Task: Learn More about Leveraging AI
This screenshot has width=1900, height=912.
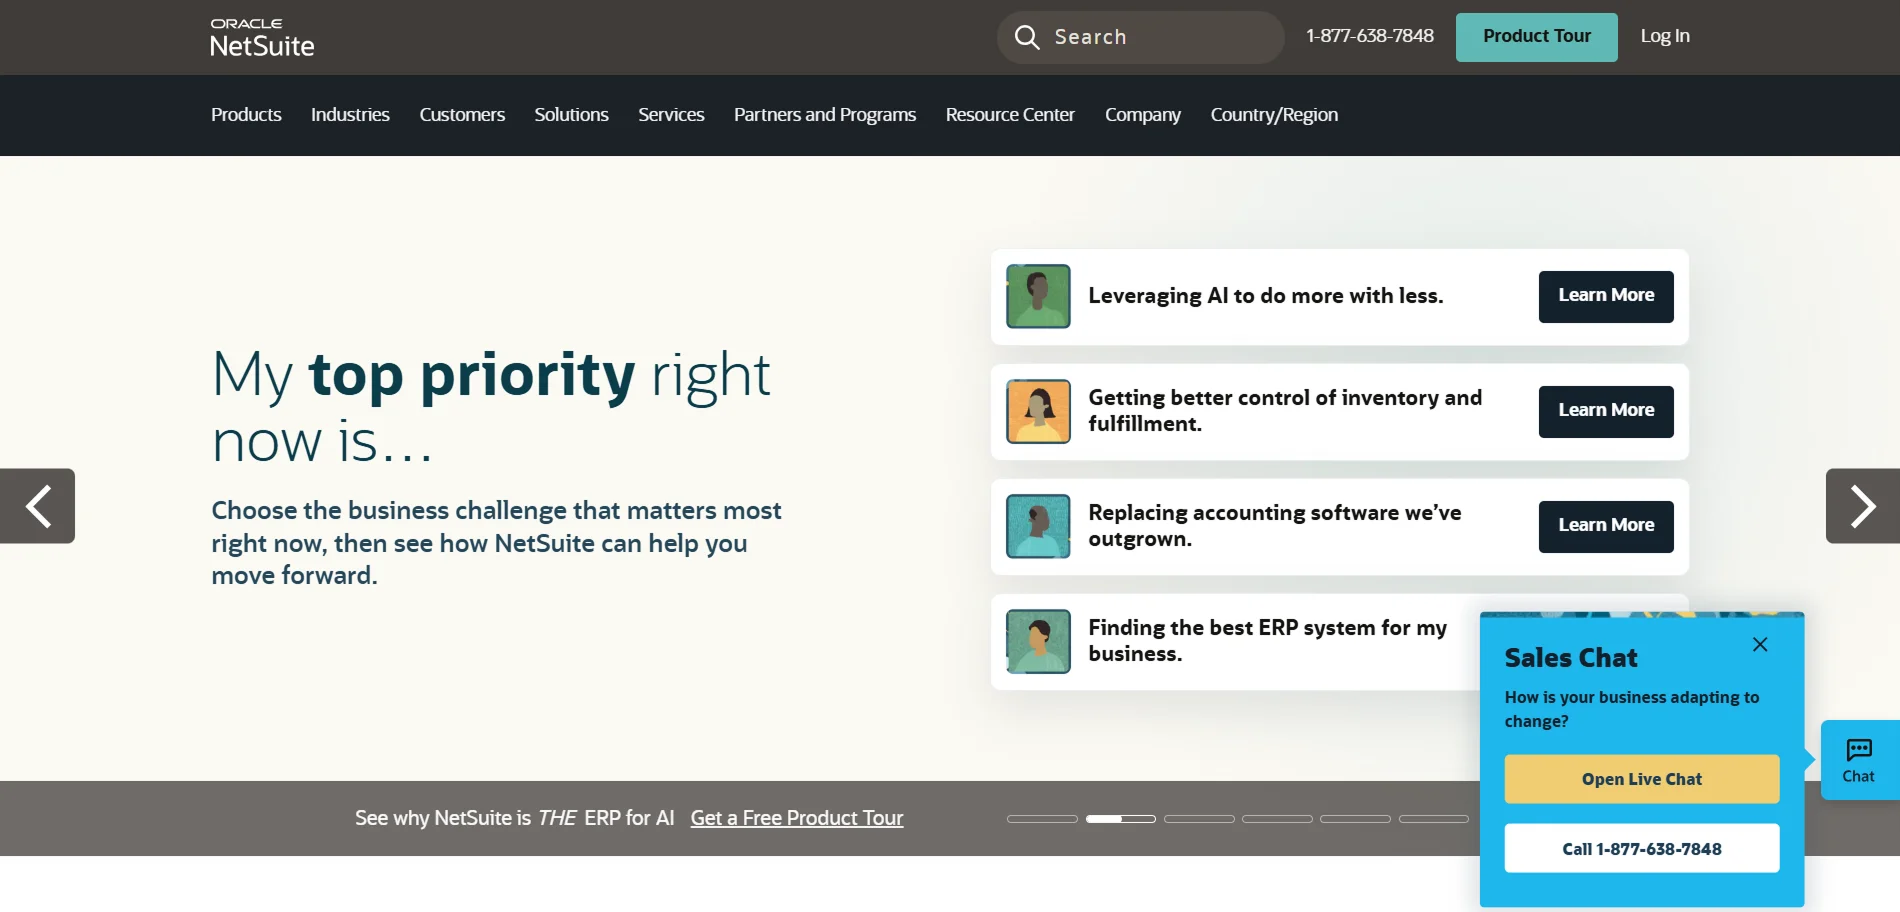Action: [x=1606, y=296]
